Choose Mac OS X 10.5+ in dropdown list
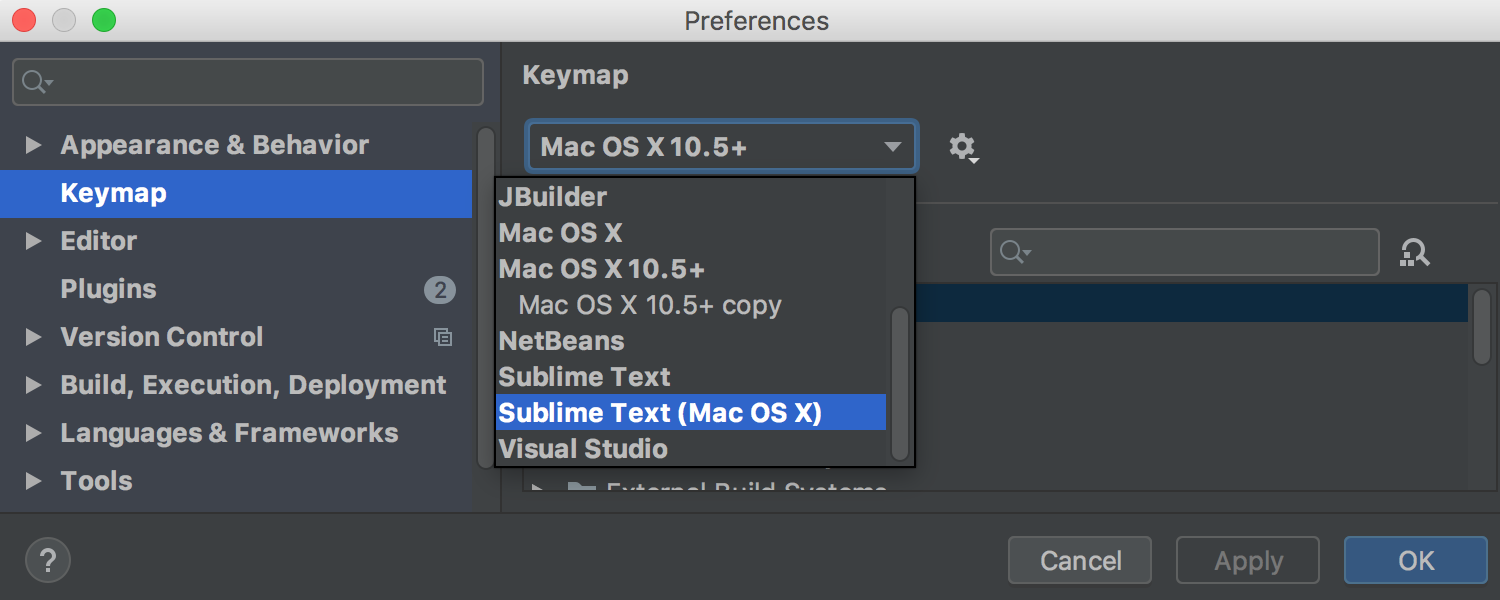This screenshot has width=1500, height=600. coord(691,269)
